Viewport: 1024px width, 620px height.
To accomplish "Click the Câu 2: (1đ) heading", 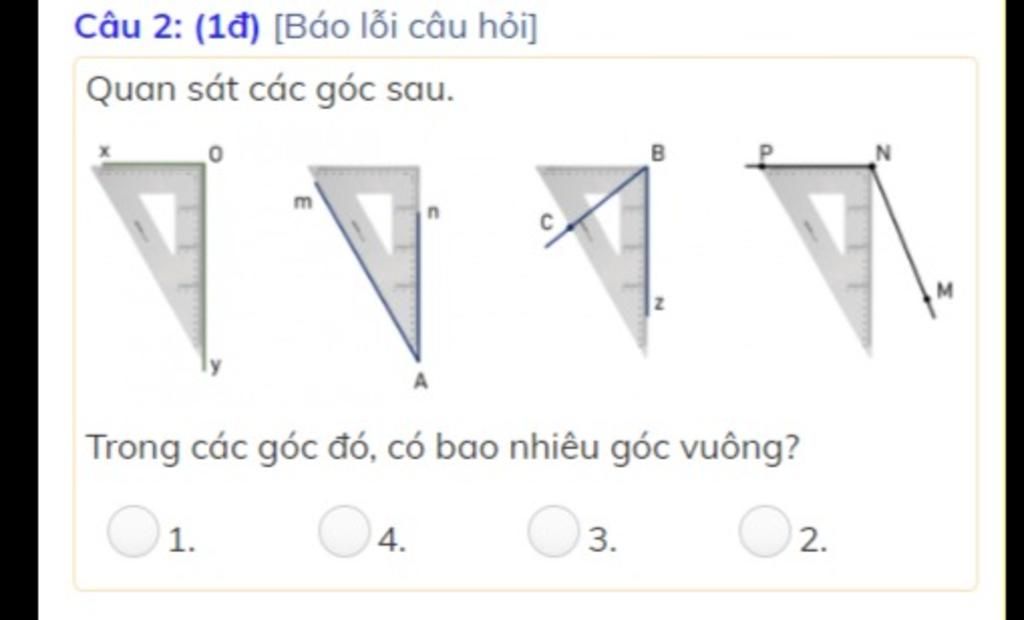I will click(x=167, y=27).
